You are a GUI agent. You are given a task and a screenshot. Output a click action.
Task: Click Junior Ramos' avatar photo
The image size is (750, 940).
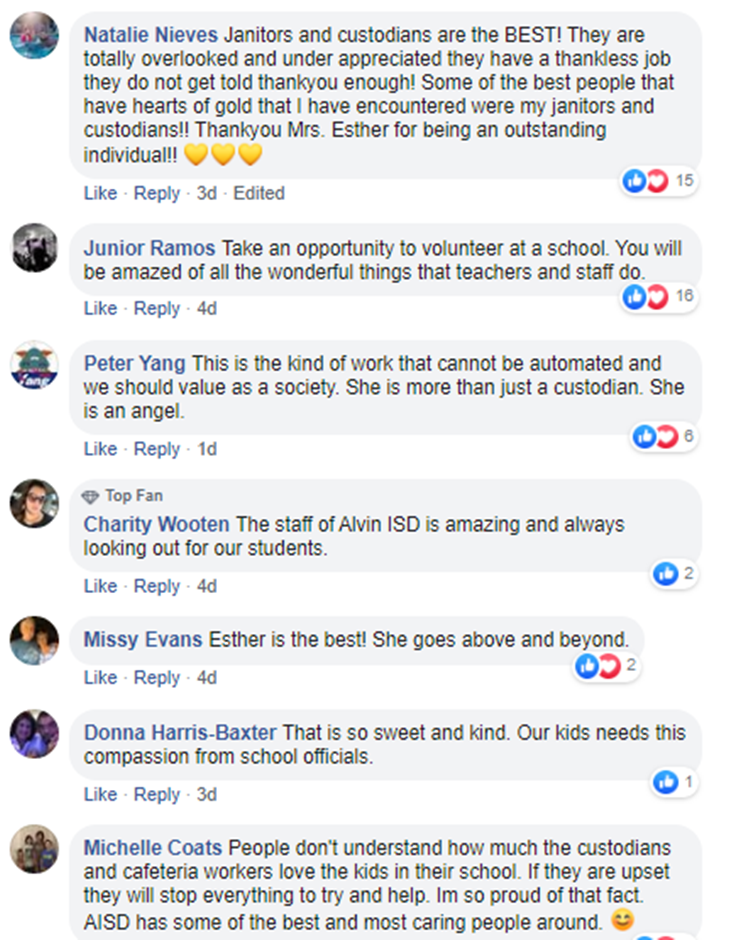[x=34, y=248]
